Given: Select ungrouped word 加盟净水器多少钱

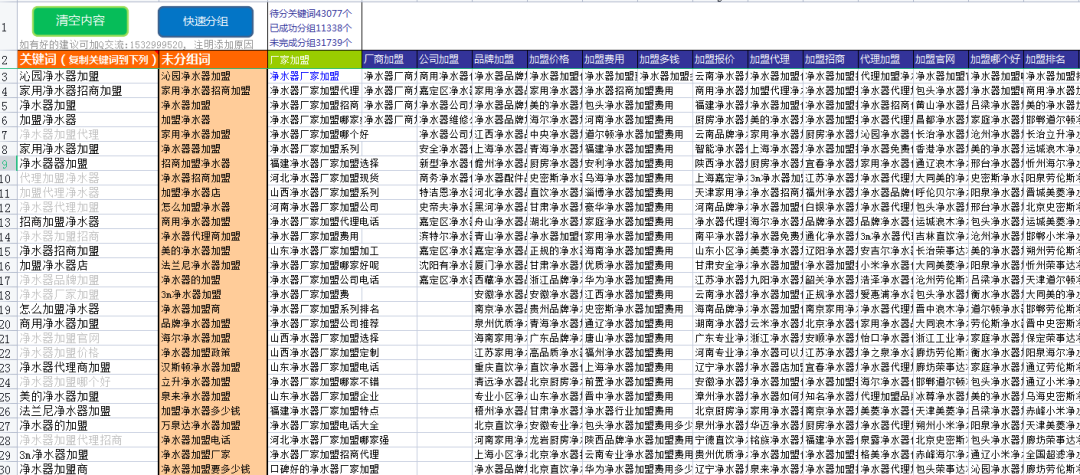Looking at the screenshot, I should click(213, 411).
